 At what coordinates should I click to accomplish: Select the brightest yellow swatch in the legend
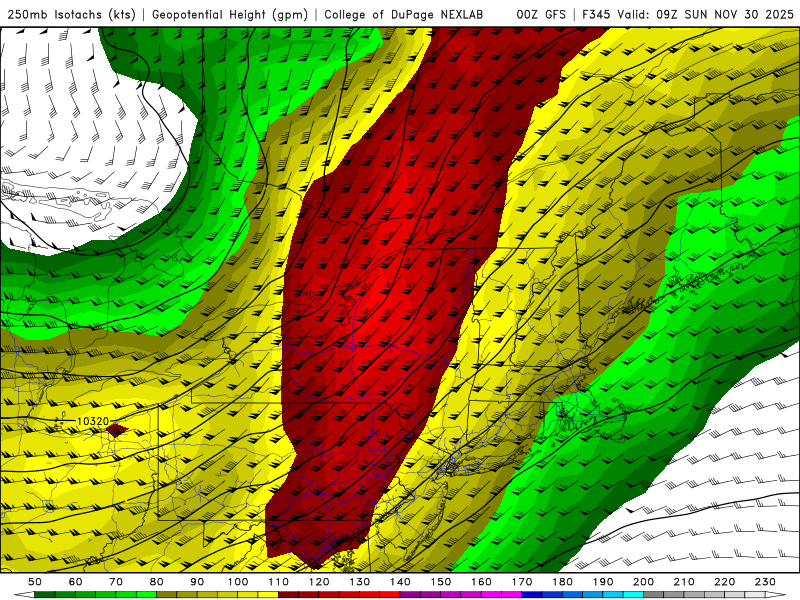click(x=268, y=594)
